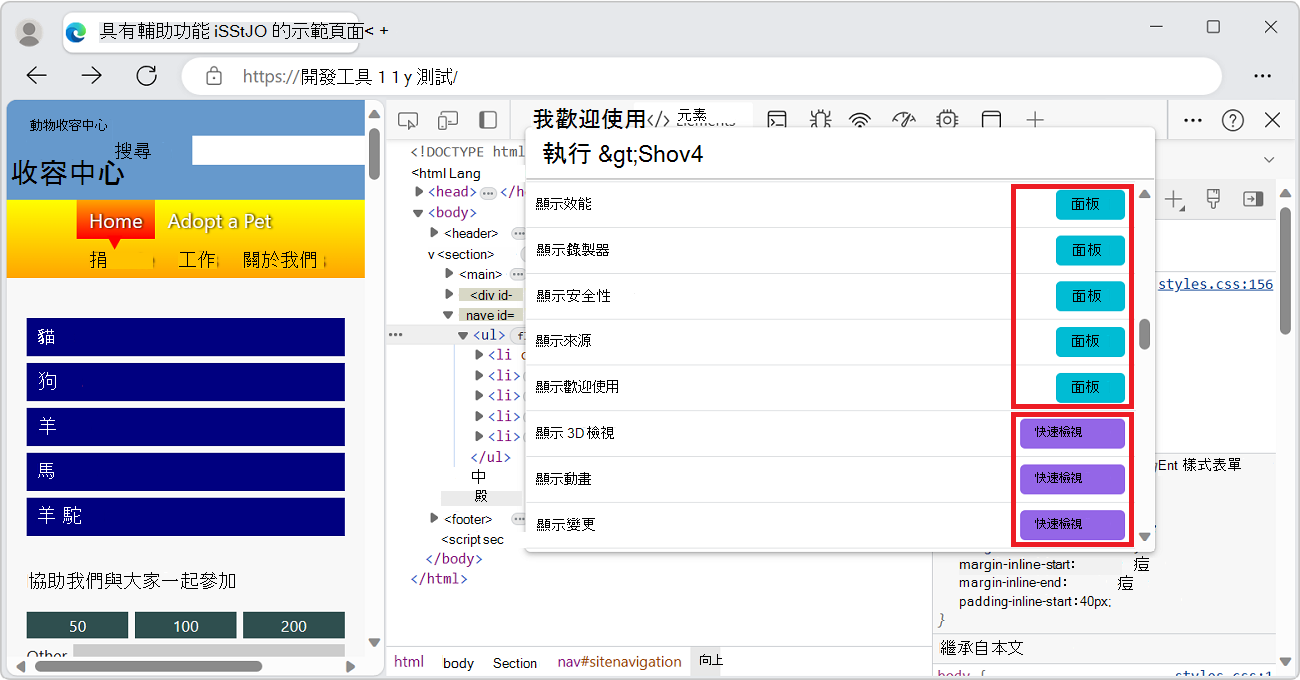Expand the first li element node
The width and height of the screenshot is (1300, 680).
tap(480, 355)
